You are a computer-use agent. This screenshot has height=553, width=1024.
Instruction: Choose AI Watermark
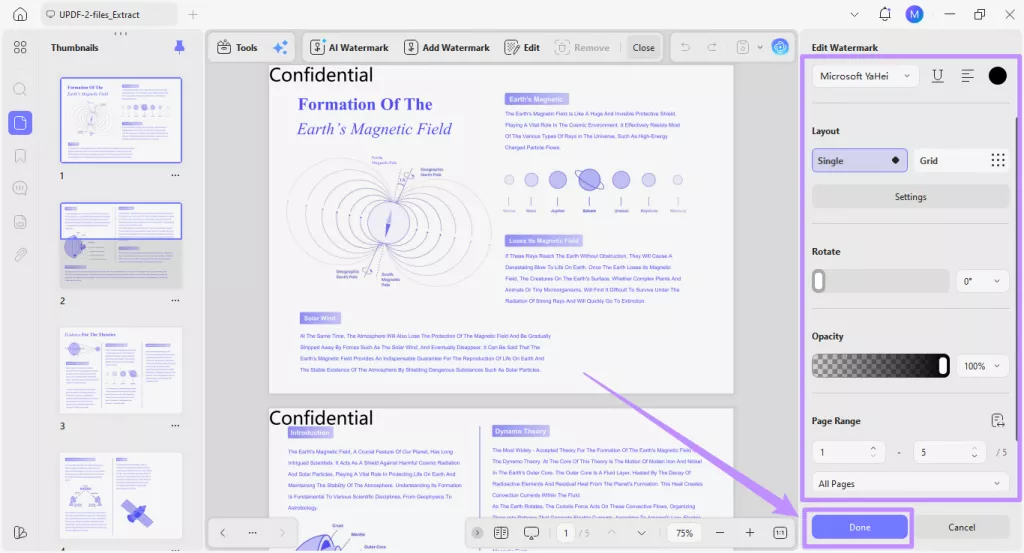pyautogui.click(x=349, y=47)
